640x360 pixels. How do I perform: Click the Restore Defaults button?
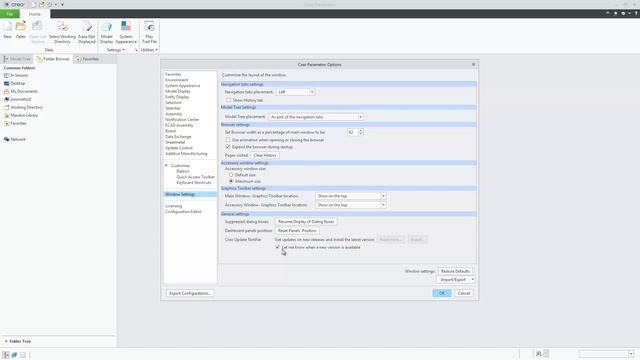coord(455,271)
